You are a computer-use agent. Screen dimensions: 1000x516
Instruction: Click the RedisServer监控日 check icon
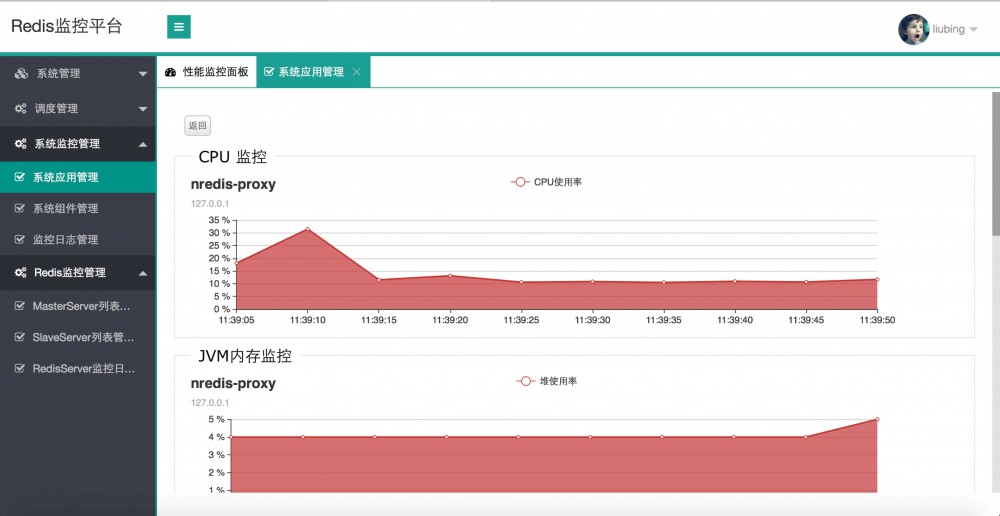point(20,368)
